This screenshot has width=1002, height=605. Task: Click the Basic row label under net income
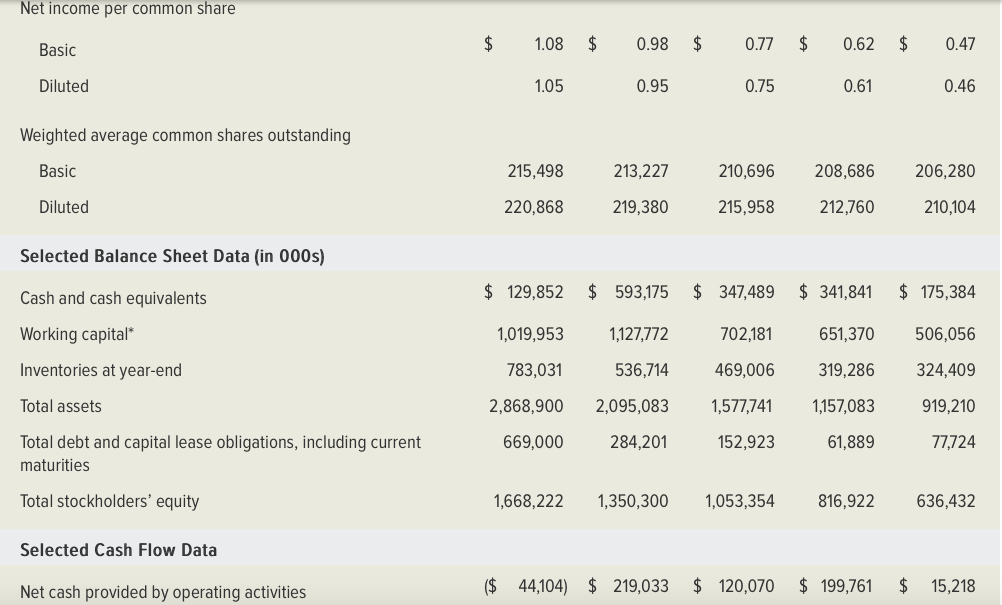(57, 50)
